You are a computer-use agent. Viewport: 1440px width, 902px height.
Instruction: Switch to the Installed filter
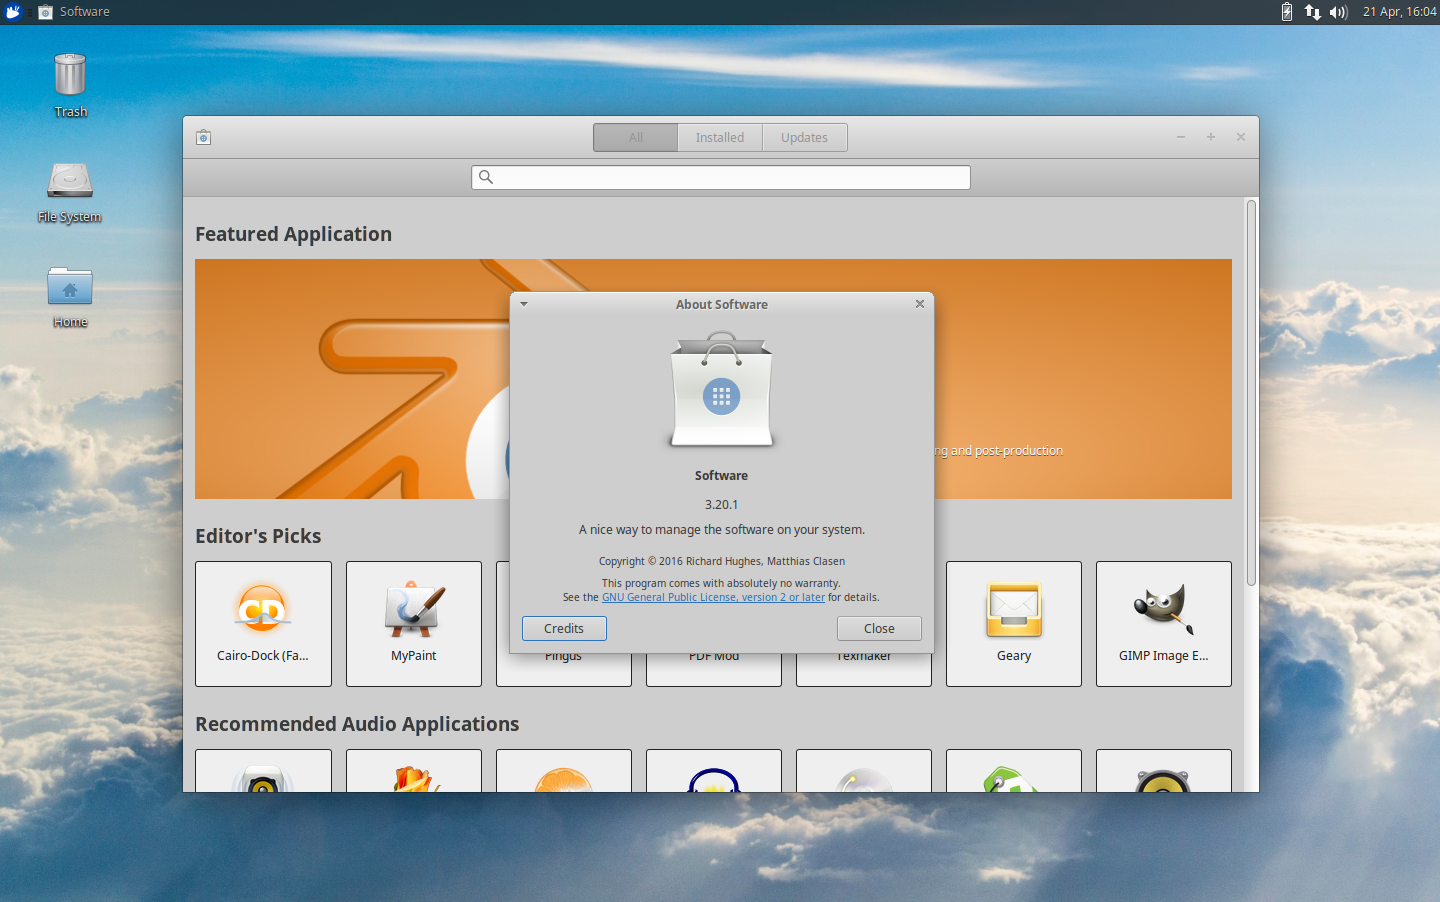[x=719, y=137]
